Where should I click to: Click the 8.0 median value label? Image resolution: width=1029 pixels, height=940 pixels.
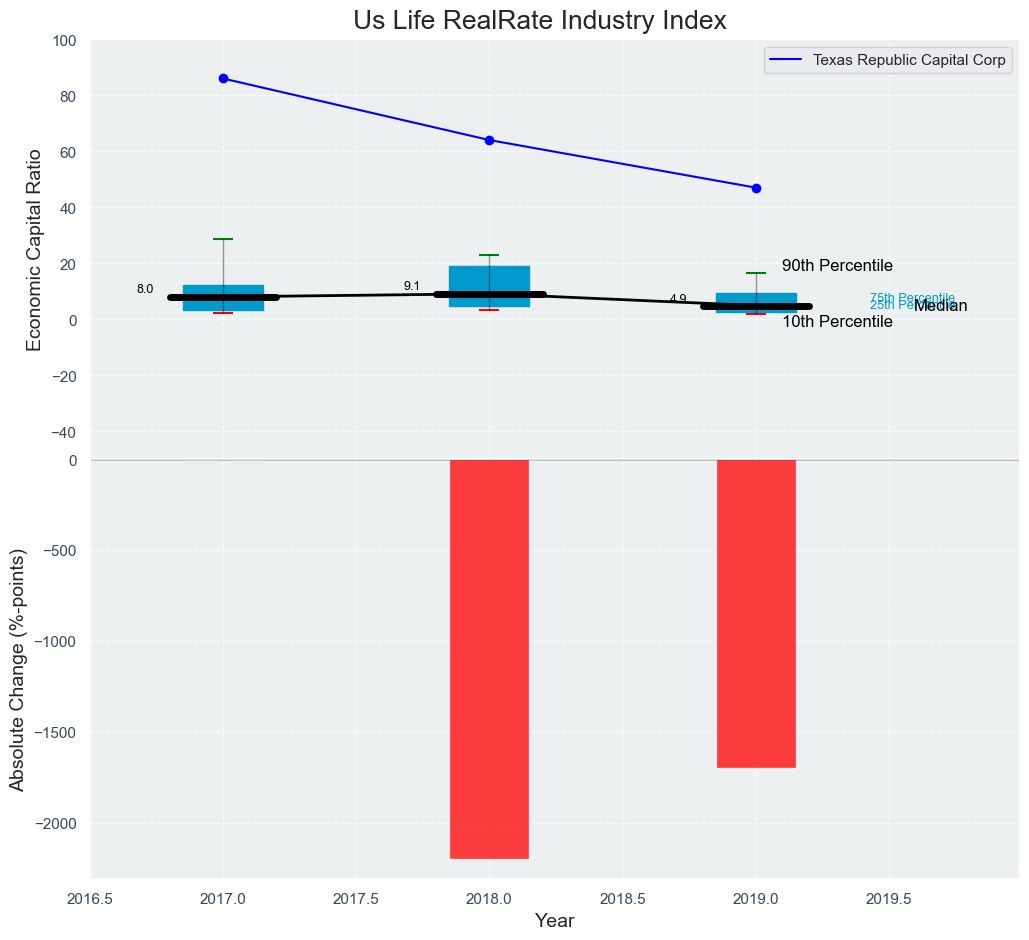tap(145, 290)
